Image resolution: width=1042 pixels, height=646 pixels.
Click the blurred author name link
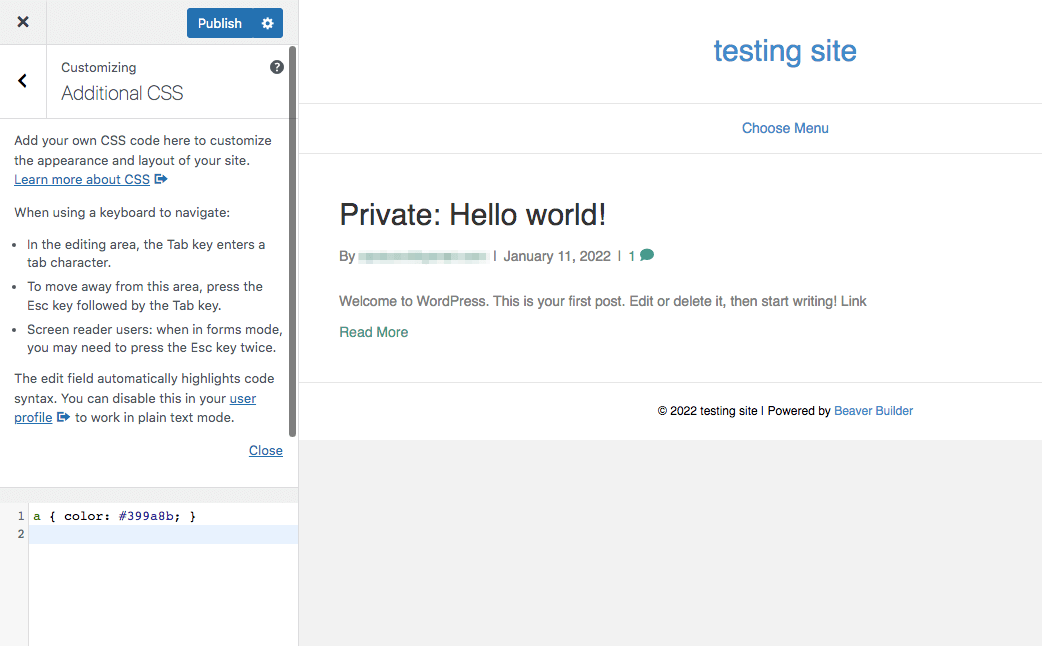tap(423, 256)
